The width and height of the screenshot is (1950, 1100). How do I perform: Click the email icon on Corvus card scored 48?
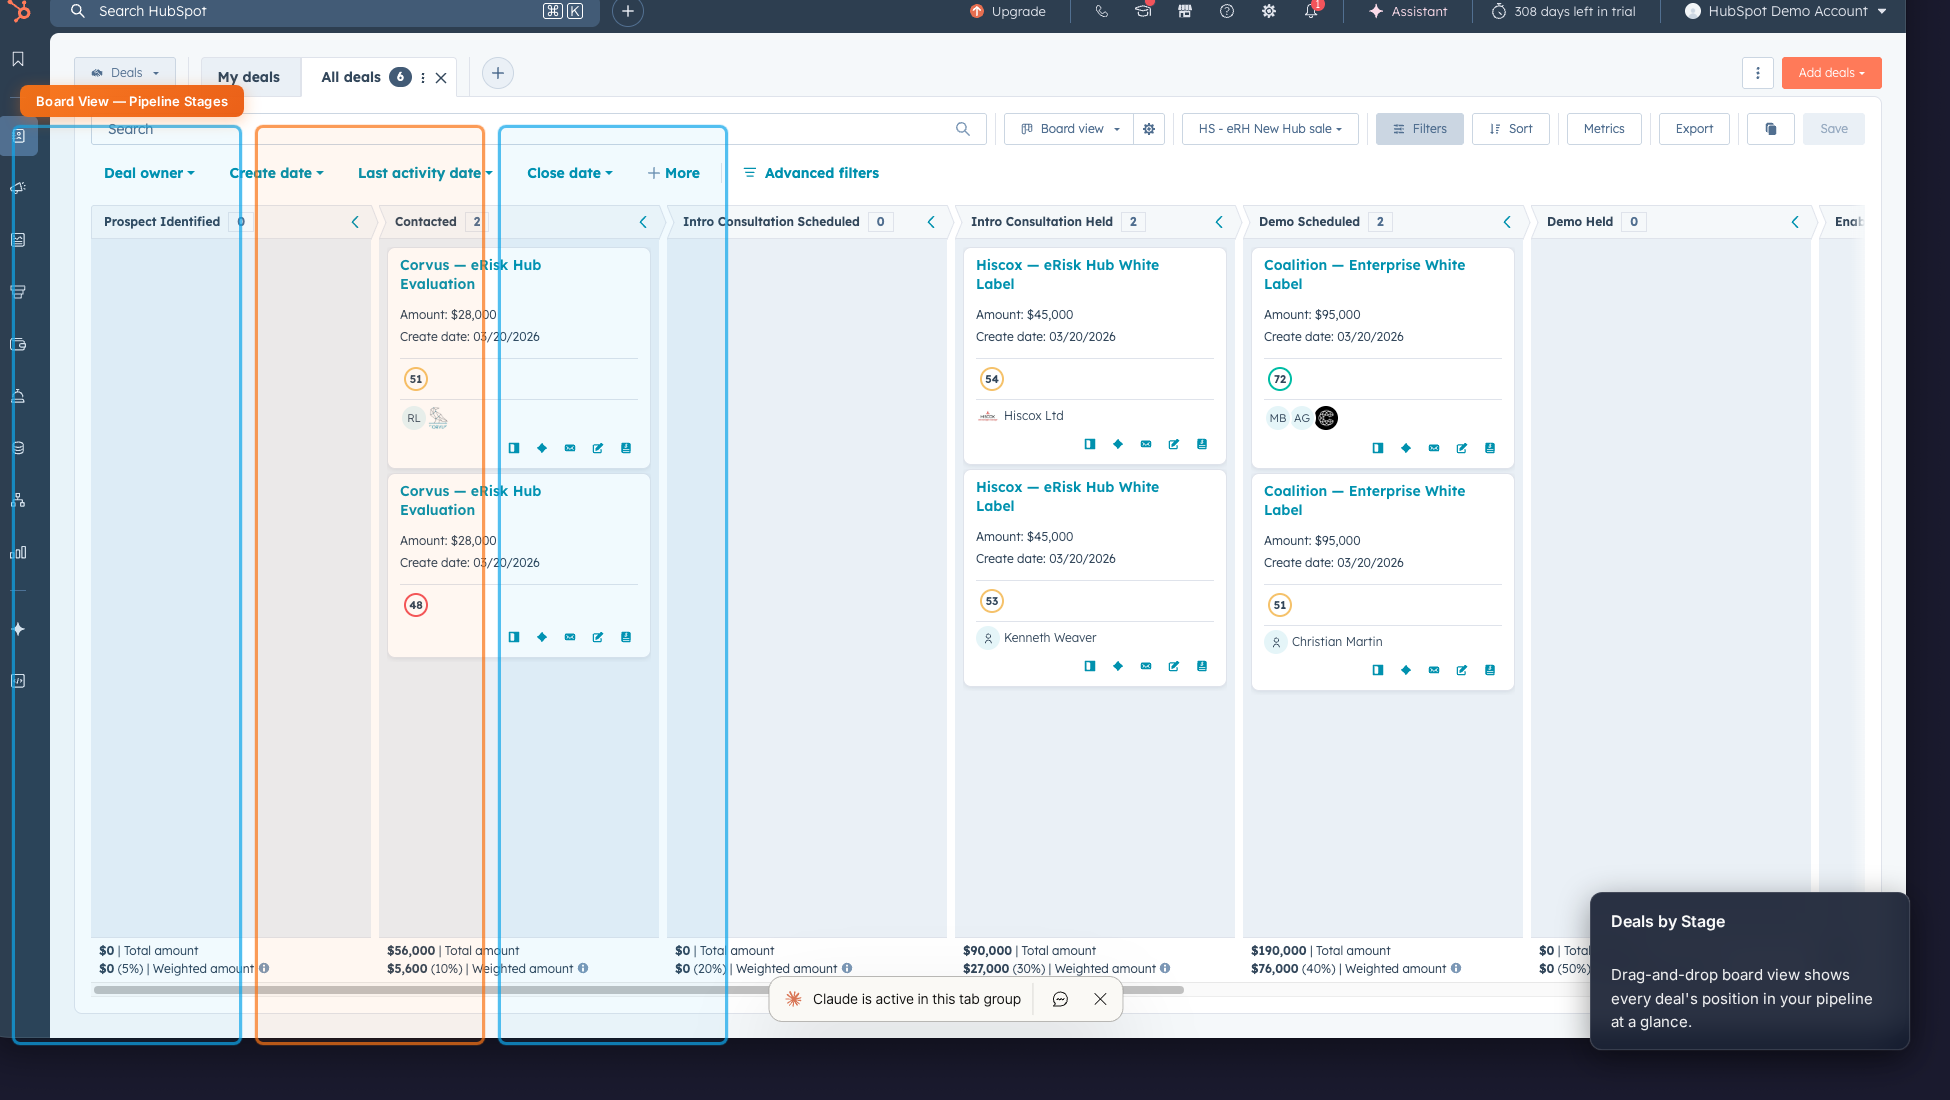coord(570,637)
